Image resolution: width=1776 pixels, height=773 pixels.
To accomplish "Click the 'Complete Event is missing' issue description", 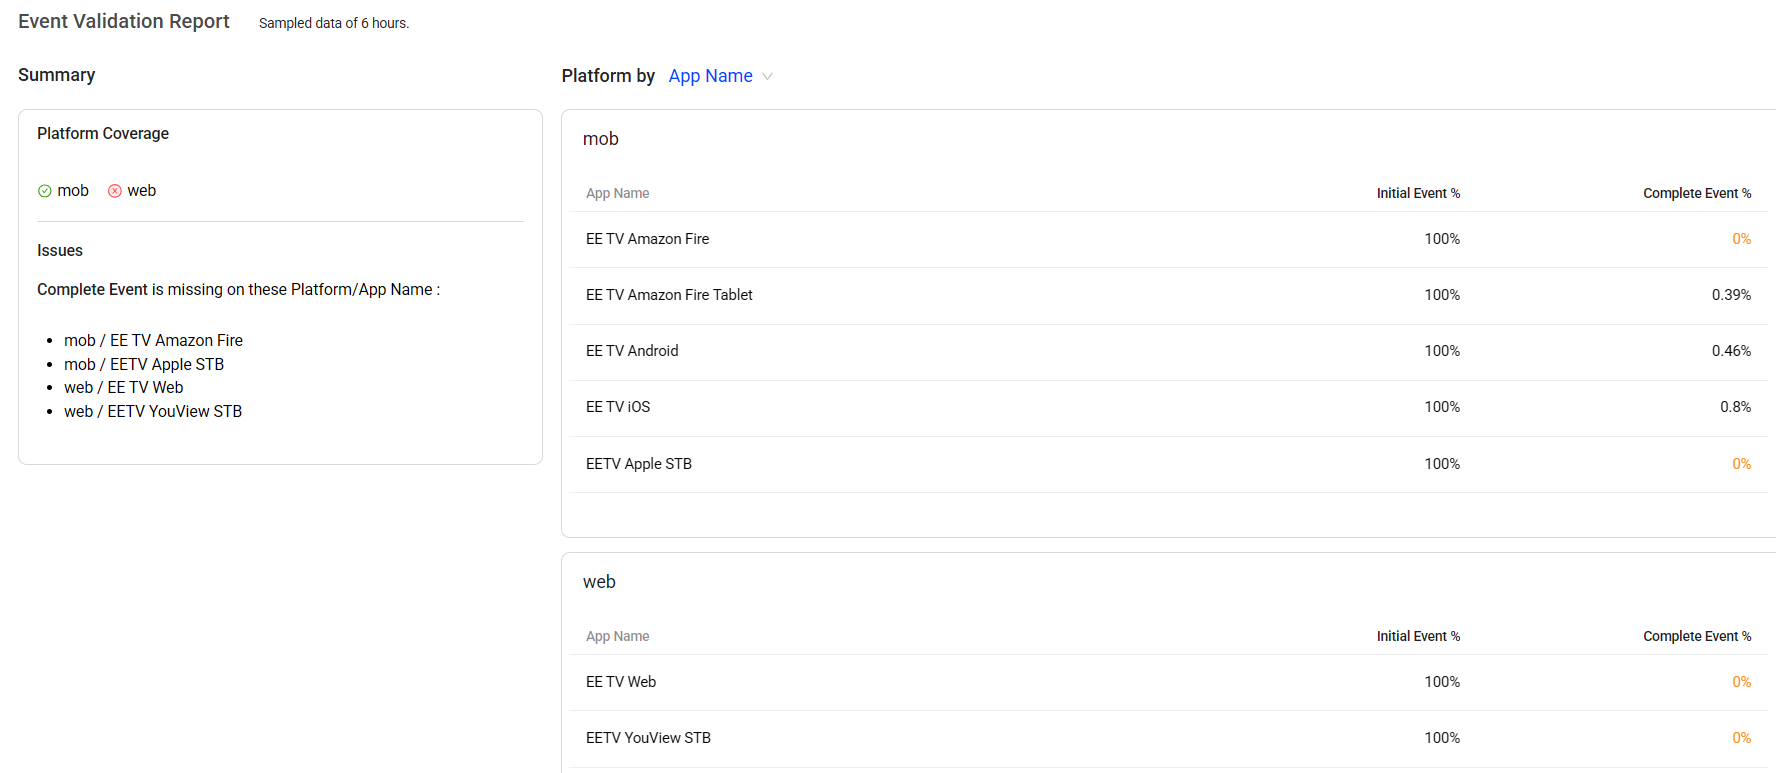I will 238,290.
